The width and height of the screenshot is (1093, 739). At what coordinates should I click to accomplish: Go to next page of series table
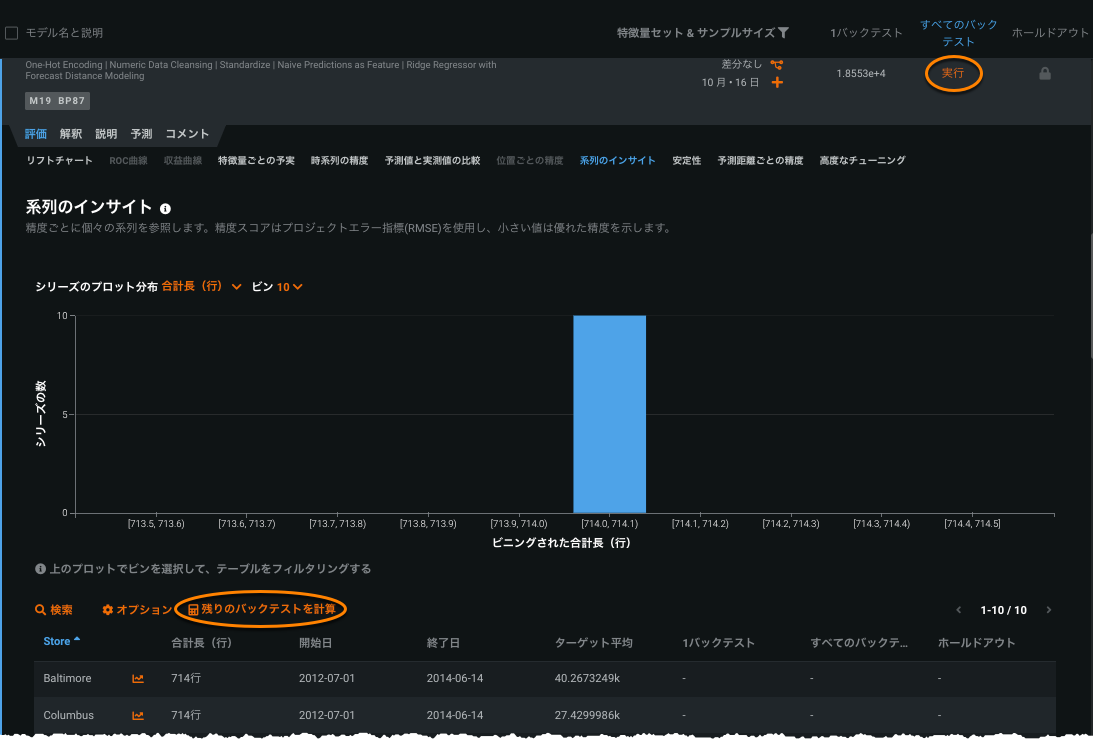pos(1049,610)
